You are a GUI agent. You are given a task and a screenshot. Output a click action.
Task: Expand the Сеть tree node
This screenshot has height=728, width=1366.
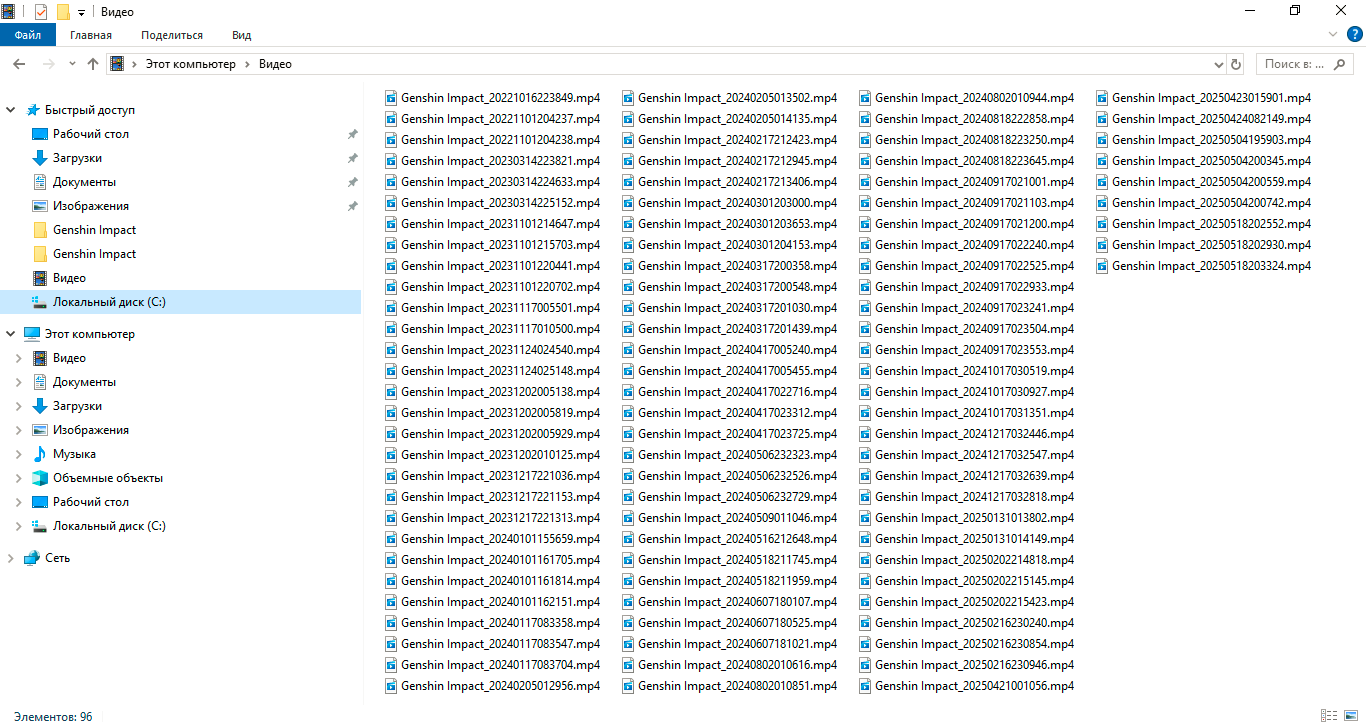coord(11,558)
